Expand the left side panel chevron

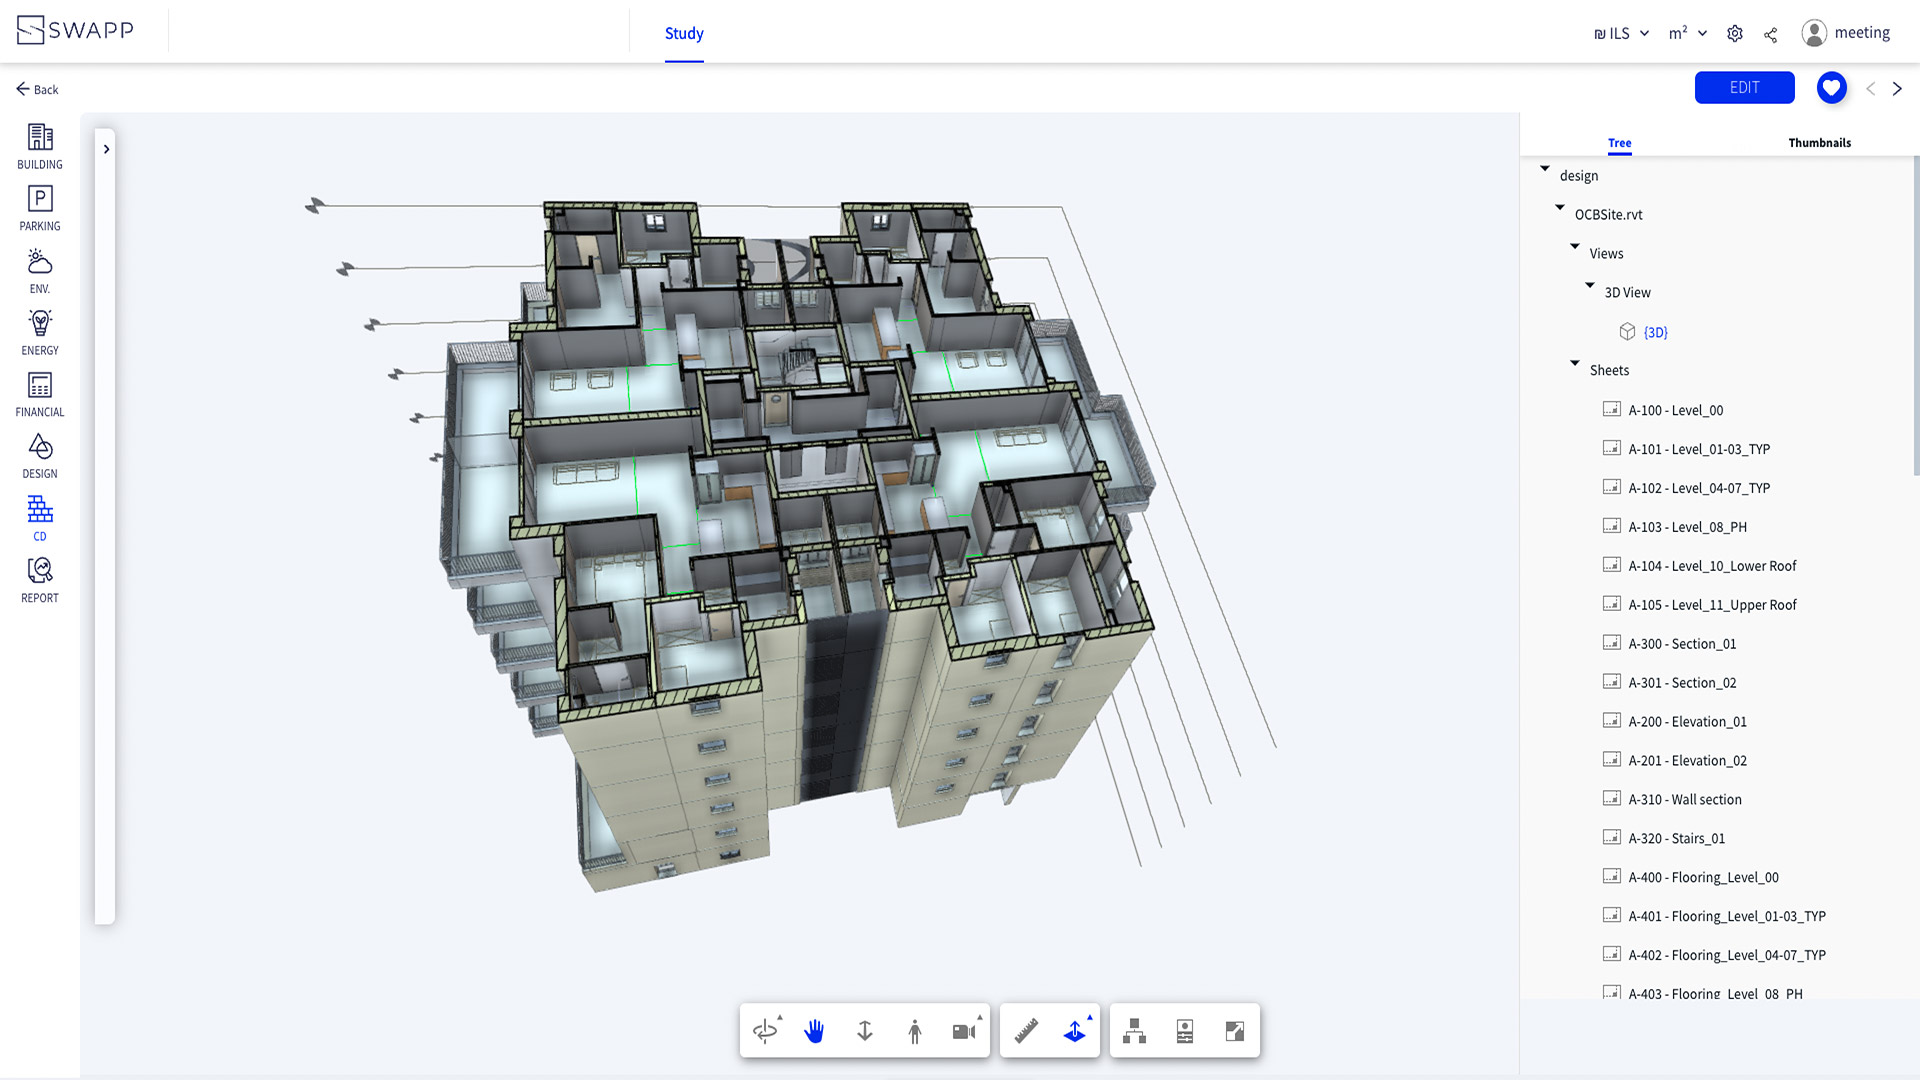tap(106, 149)
